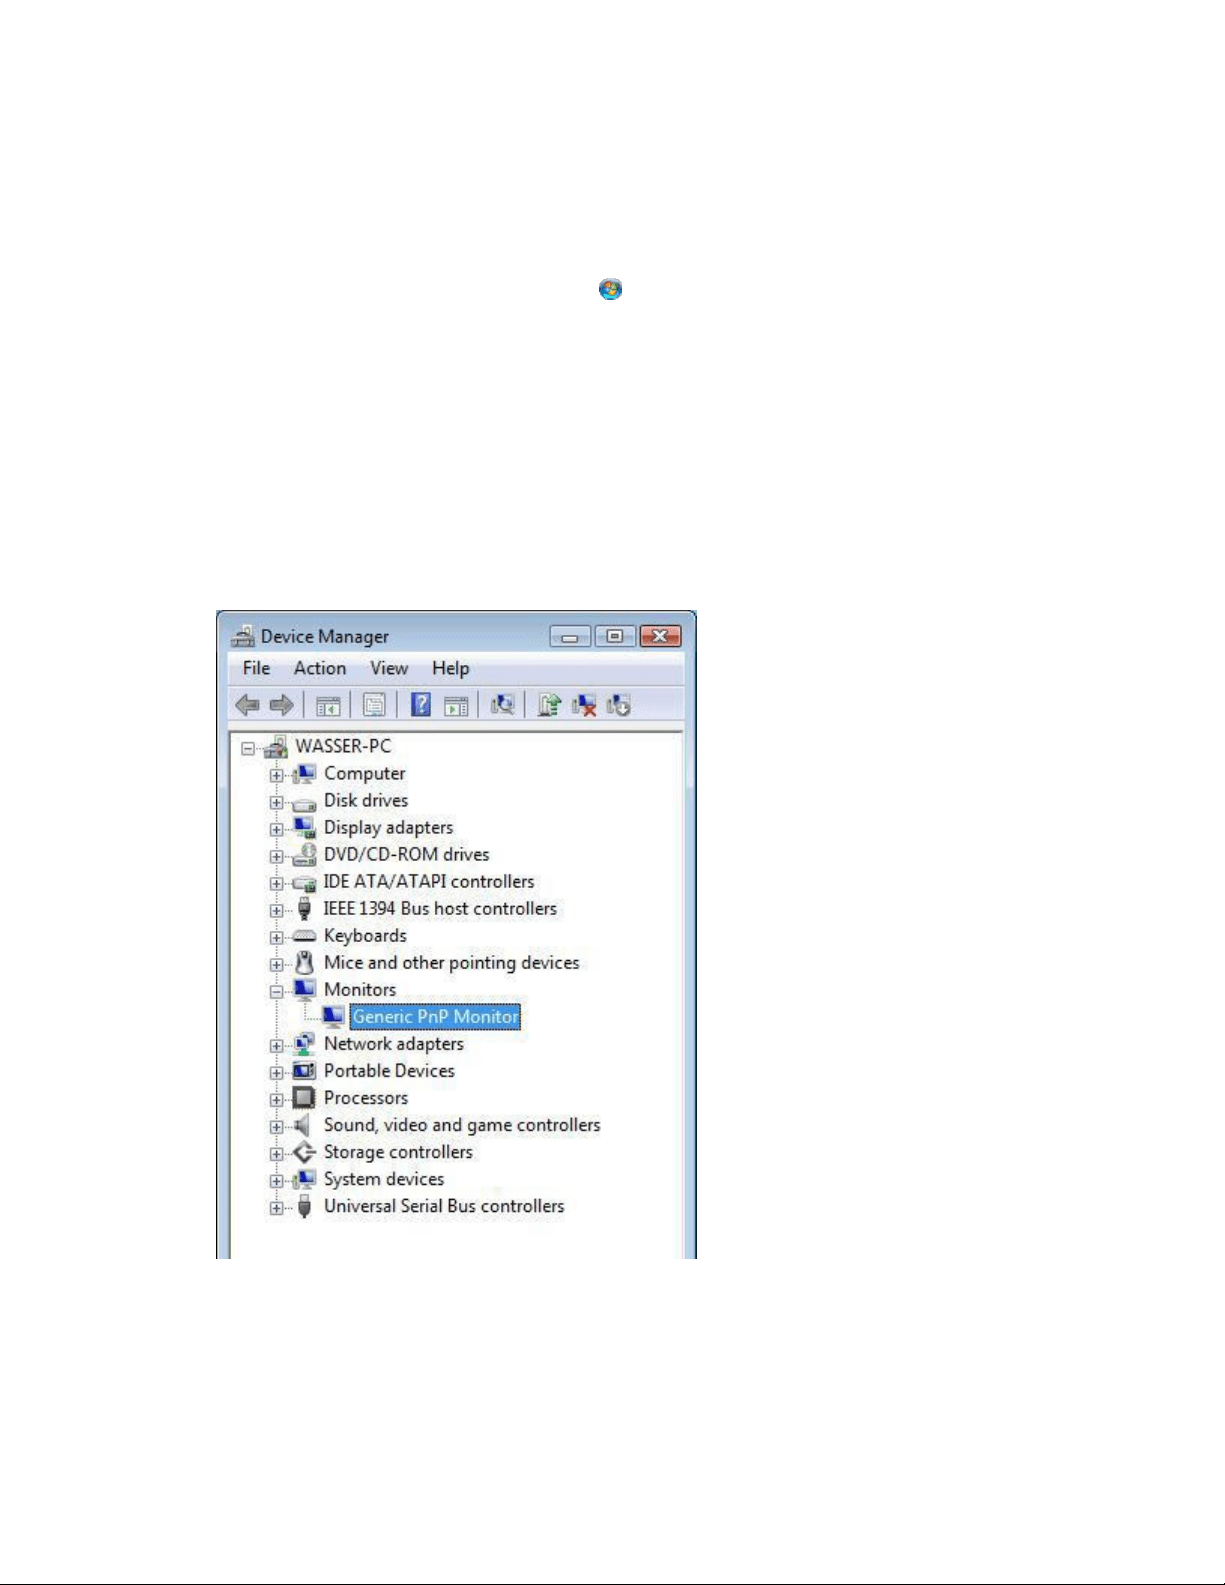Image resolution: width=1225 pixels, height=1585 pixels.
Task: Click the Uninstall device icon with red X
Action: (x=584, y=706)
